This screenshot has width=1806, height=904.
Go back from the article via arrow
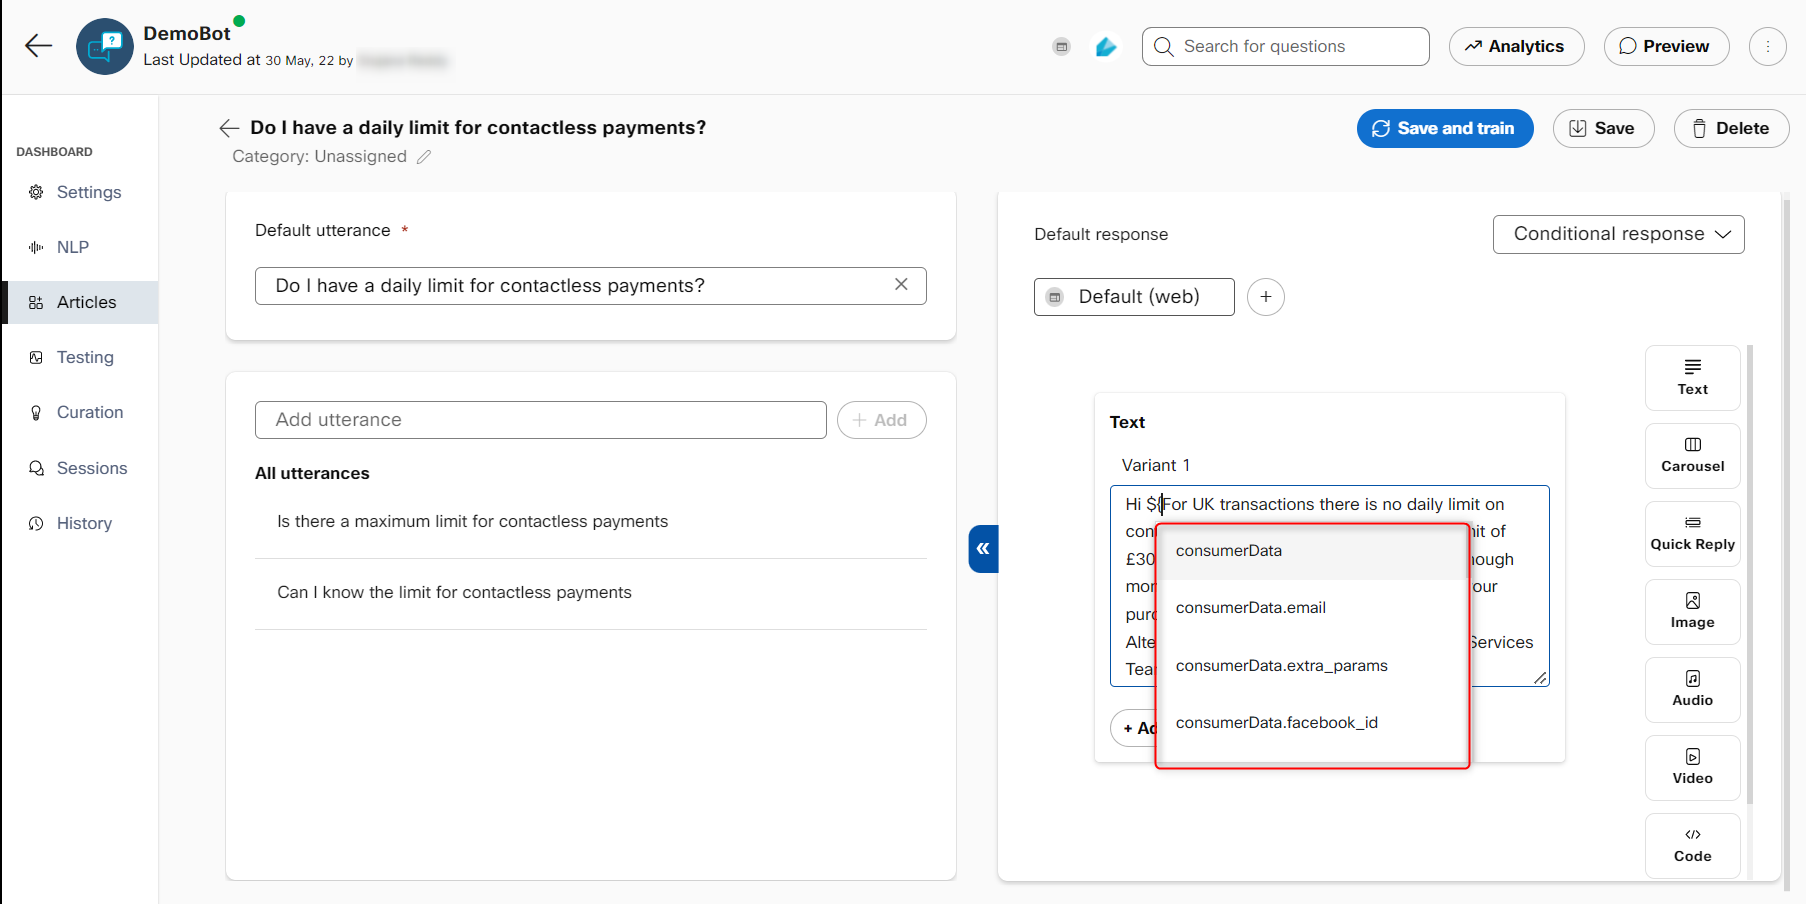[229, 128]
